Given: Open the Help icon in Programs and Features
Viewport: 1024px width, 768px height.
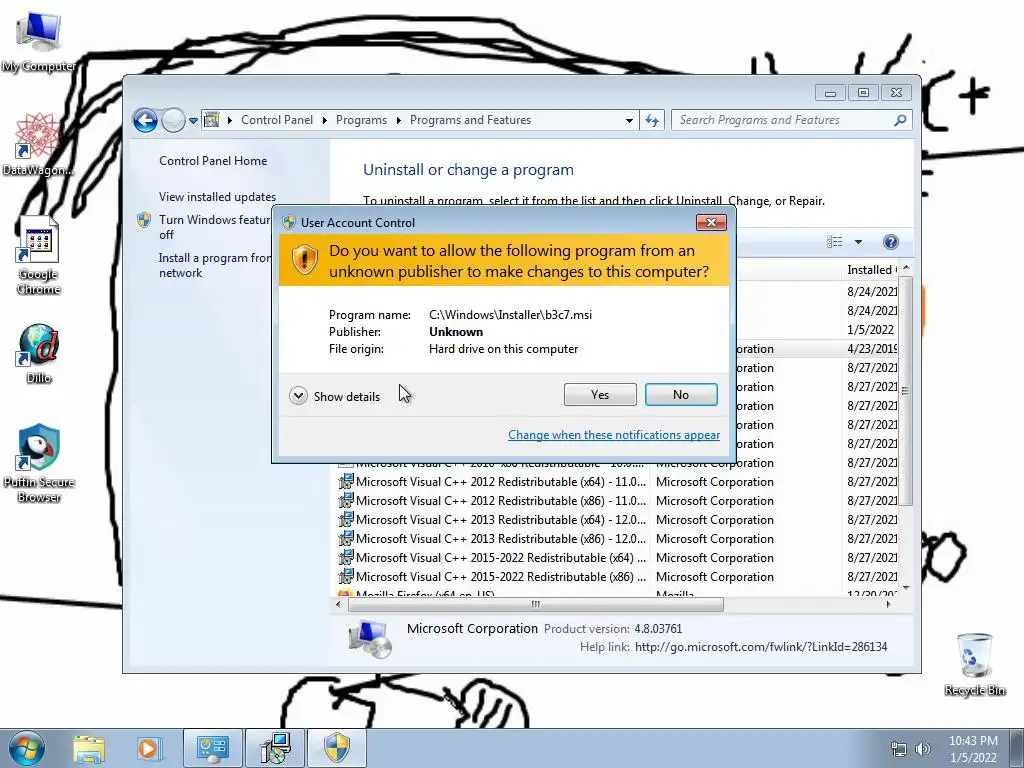Looking at the screenshot, I should click(891, 242).
